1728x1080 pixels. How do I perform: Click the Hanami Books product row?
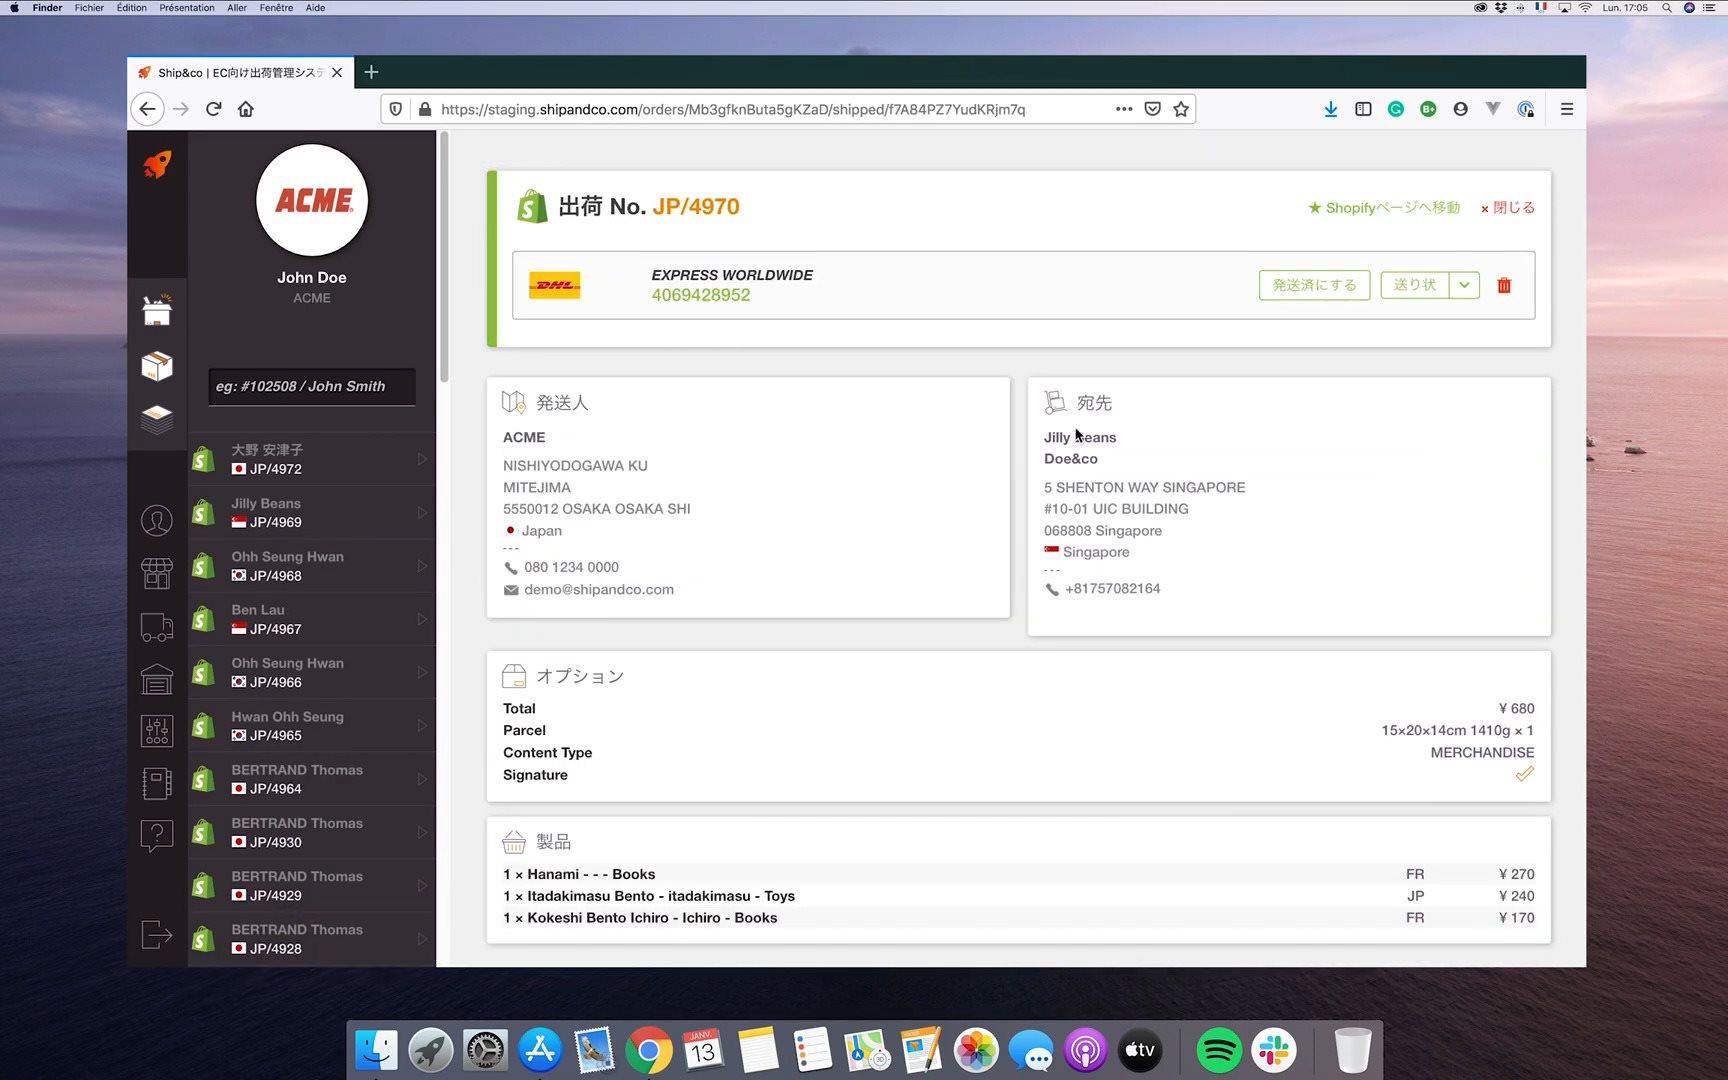click(1018, 874)
